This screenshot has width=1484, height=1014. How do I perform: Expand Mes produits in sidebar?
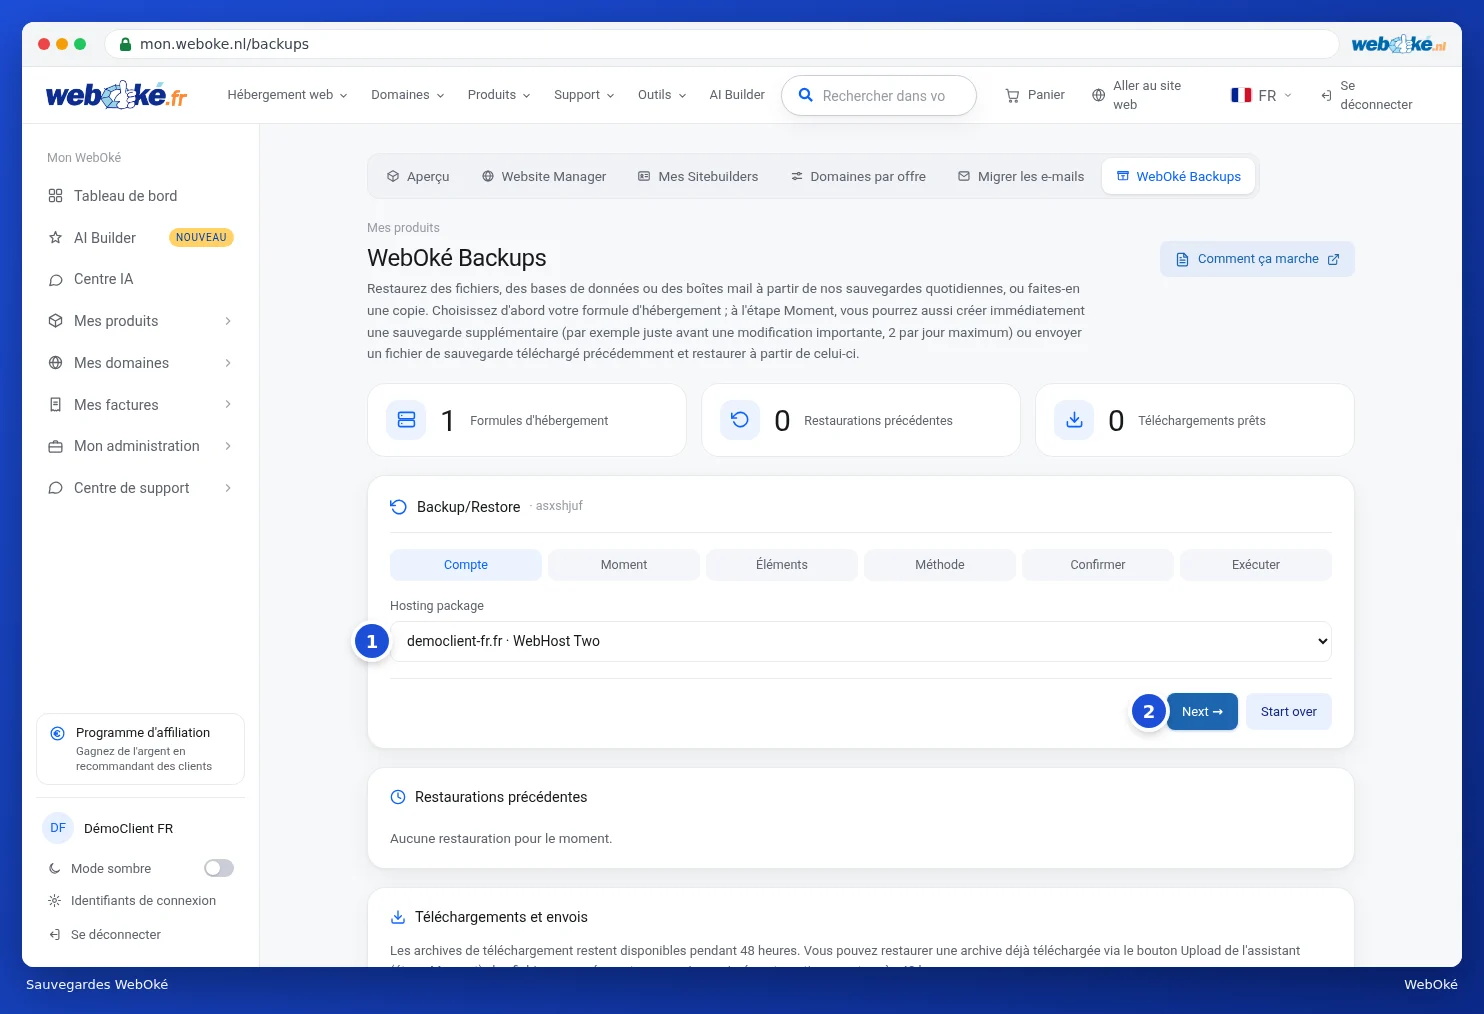140,321
